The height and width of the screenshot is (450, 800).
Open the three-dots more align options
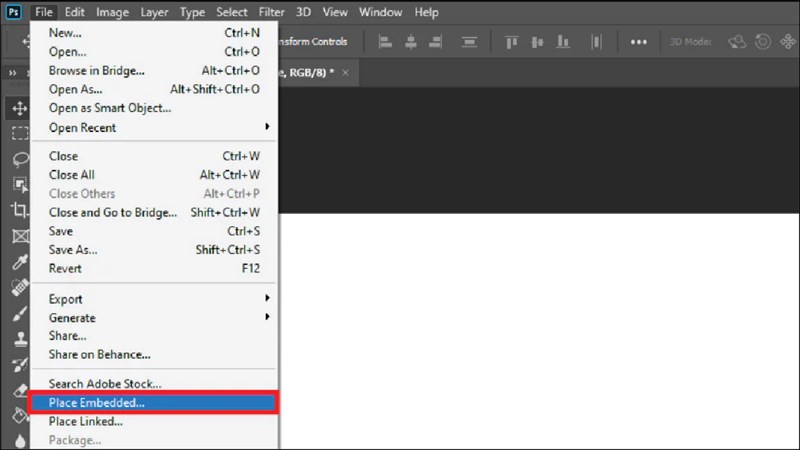point(639,42)
